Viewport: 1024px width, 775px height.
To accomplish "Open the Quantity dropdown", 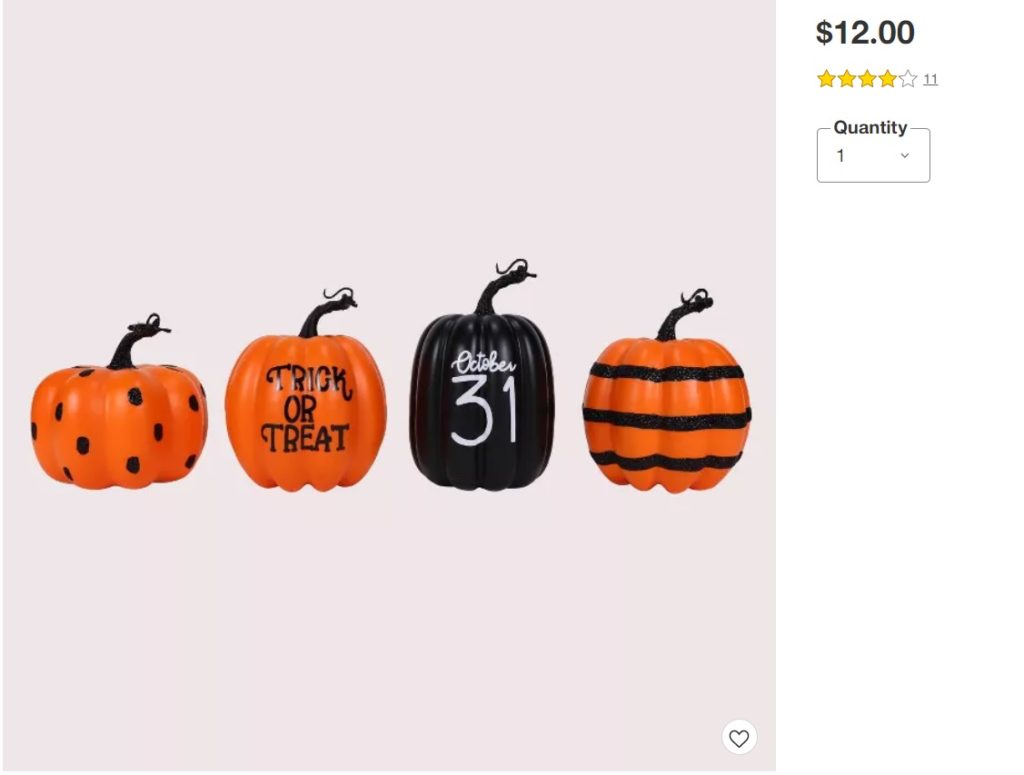I will [873, 155].
